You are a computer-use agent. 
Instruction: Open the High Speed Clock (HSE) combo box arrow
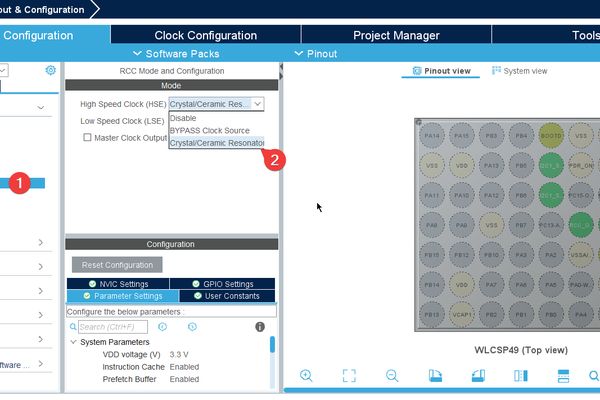pyautogui.click(x=258, y=104)
